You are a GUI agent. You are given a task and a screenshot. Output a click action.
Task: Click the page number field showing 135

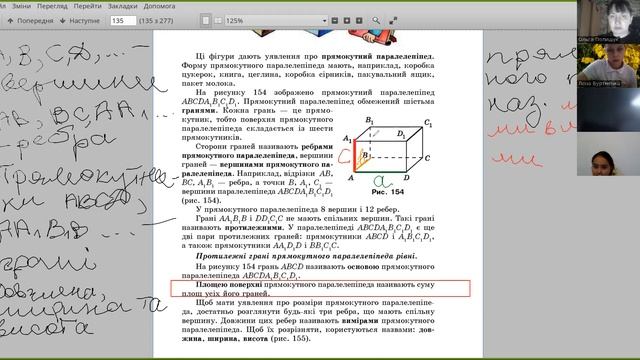click(x=123, y=20)
